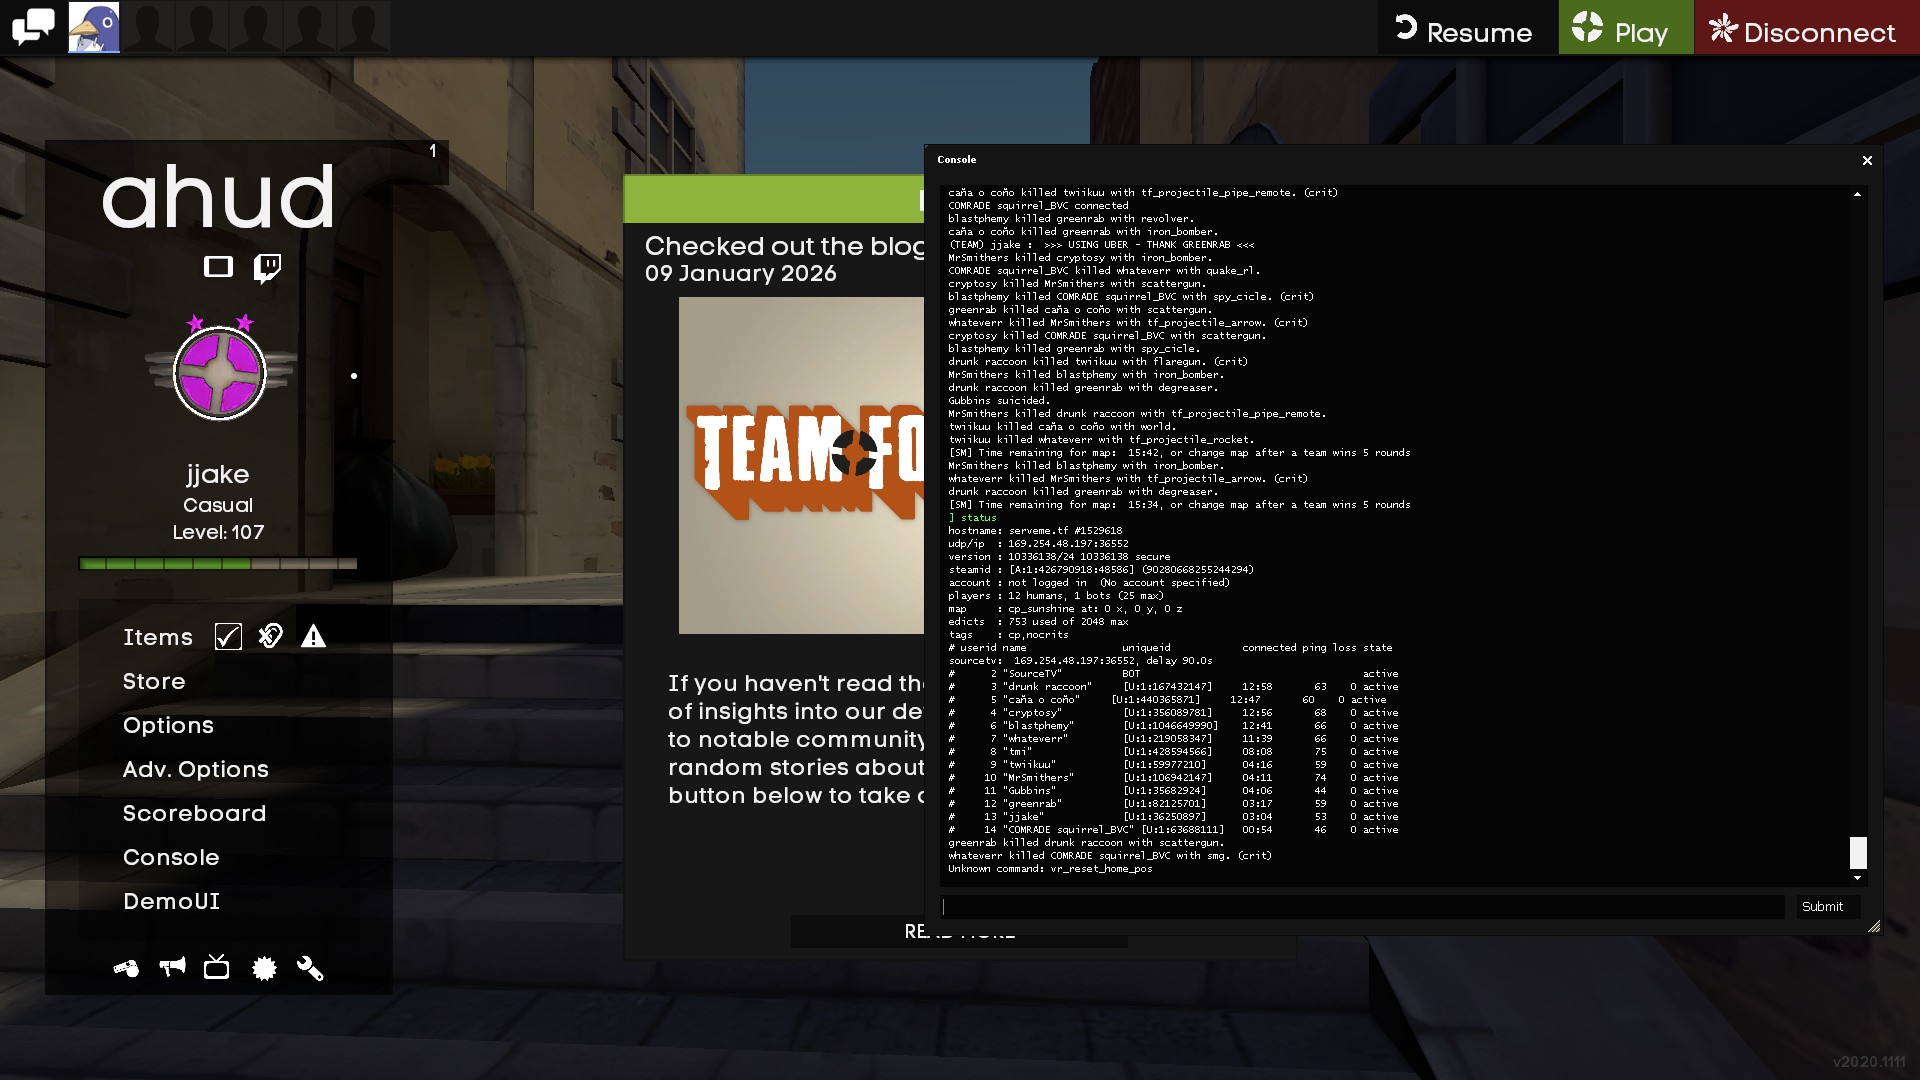Click the console command input field
Viewport: 1920px width, 1080px height.
[x=1362, y=907]
